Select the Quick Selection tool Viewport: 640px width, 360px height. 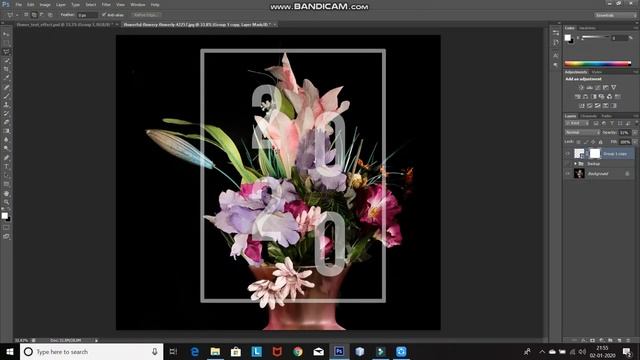(x=6, y=61)
